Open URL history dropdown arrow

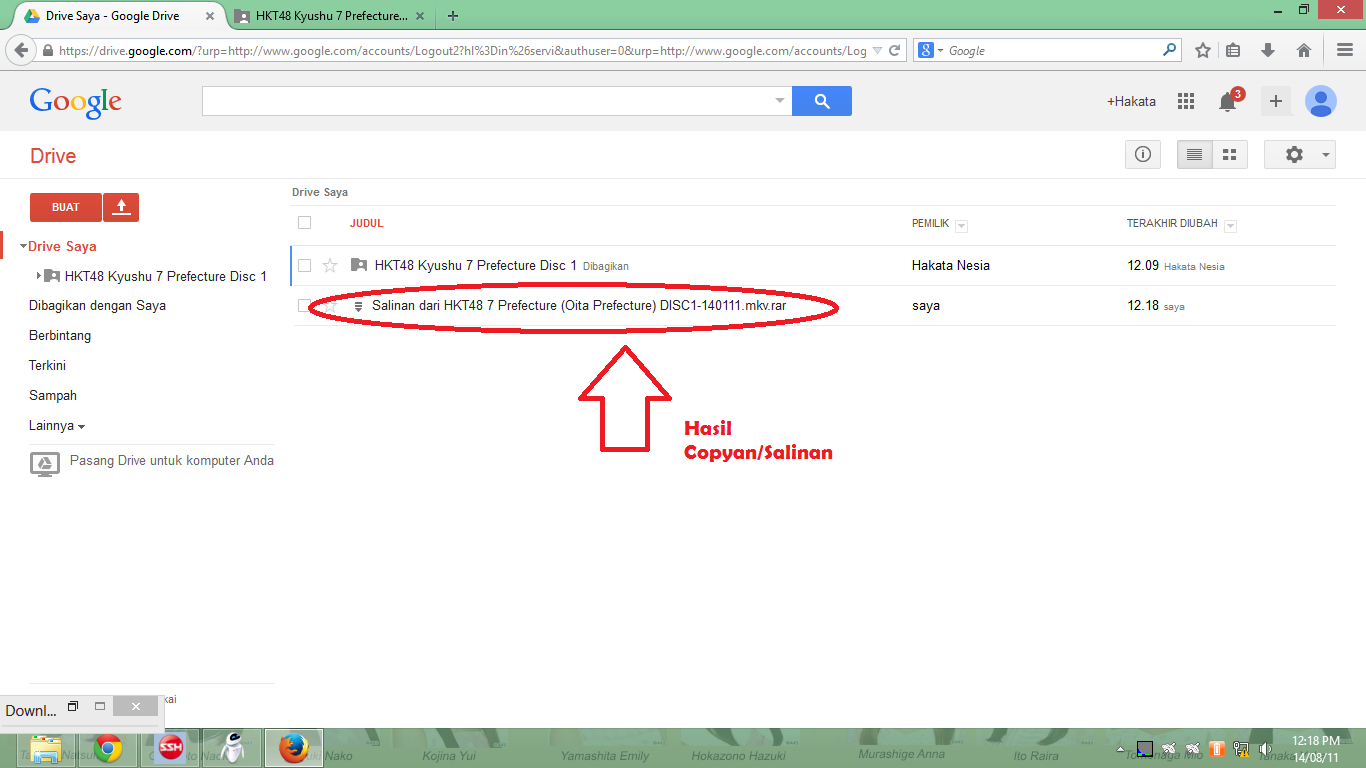click(877, 50)
